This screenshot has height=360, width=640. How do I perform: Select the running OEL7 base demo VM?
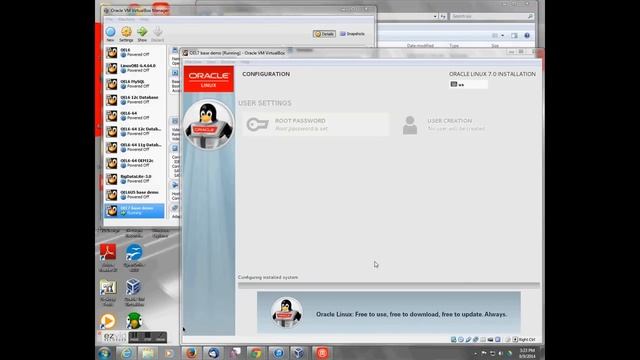[134, 211]
